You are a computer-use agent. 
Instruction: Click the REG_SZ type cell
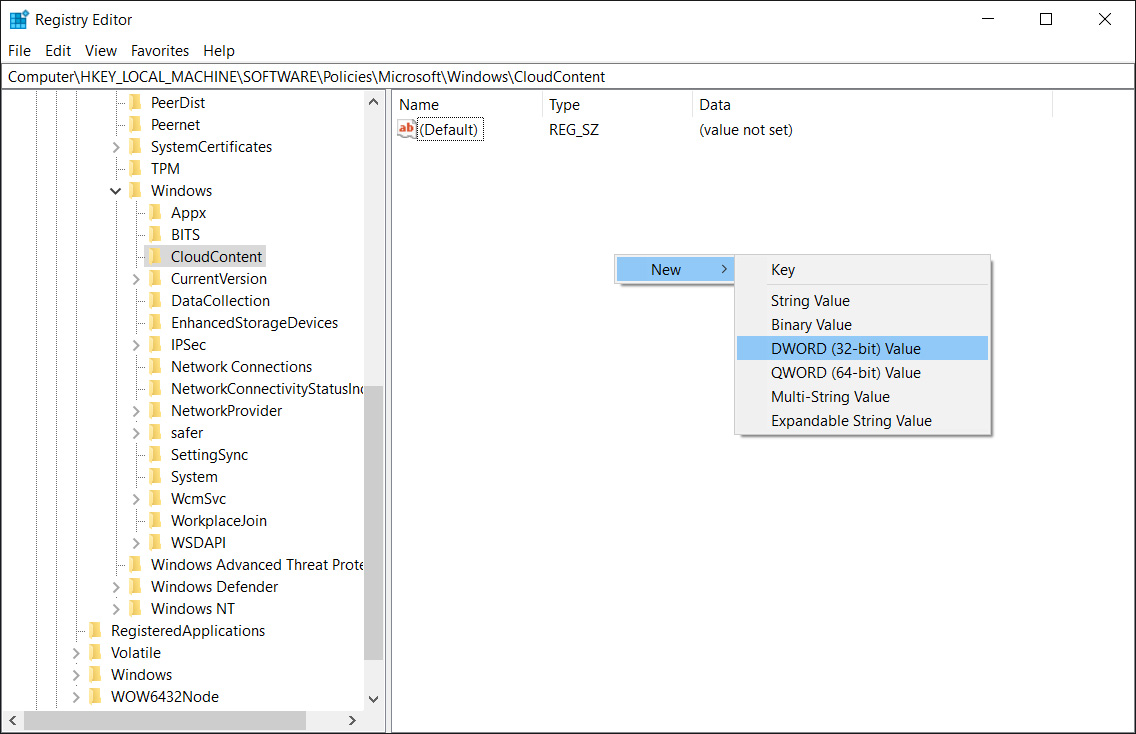click(x=574, y=130)
